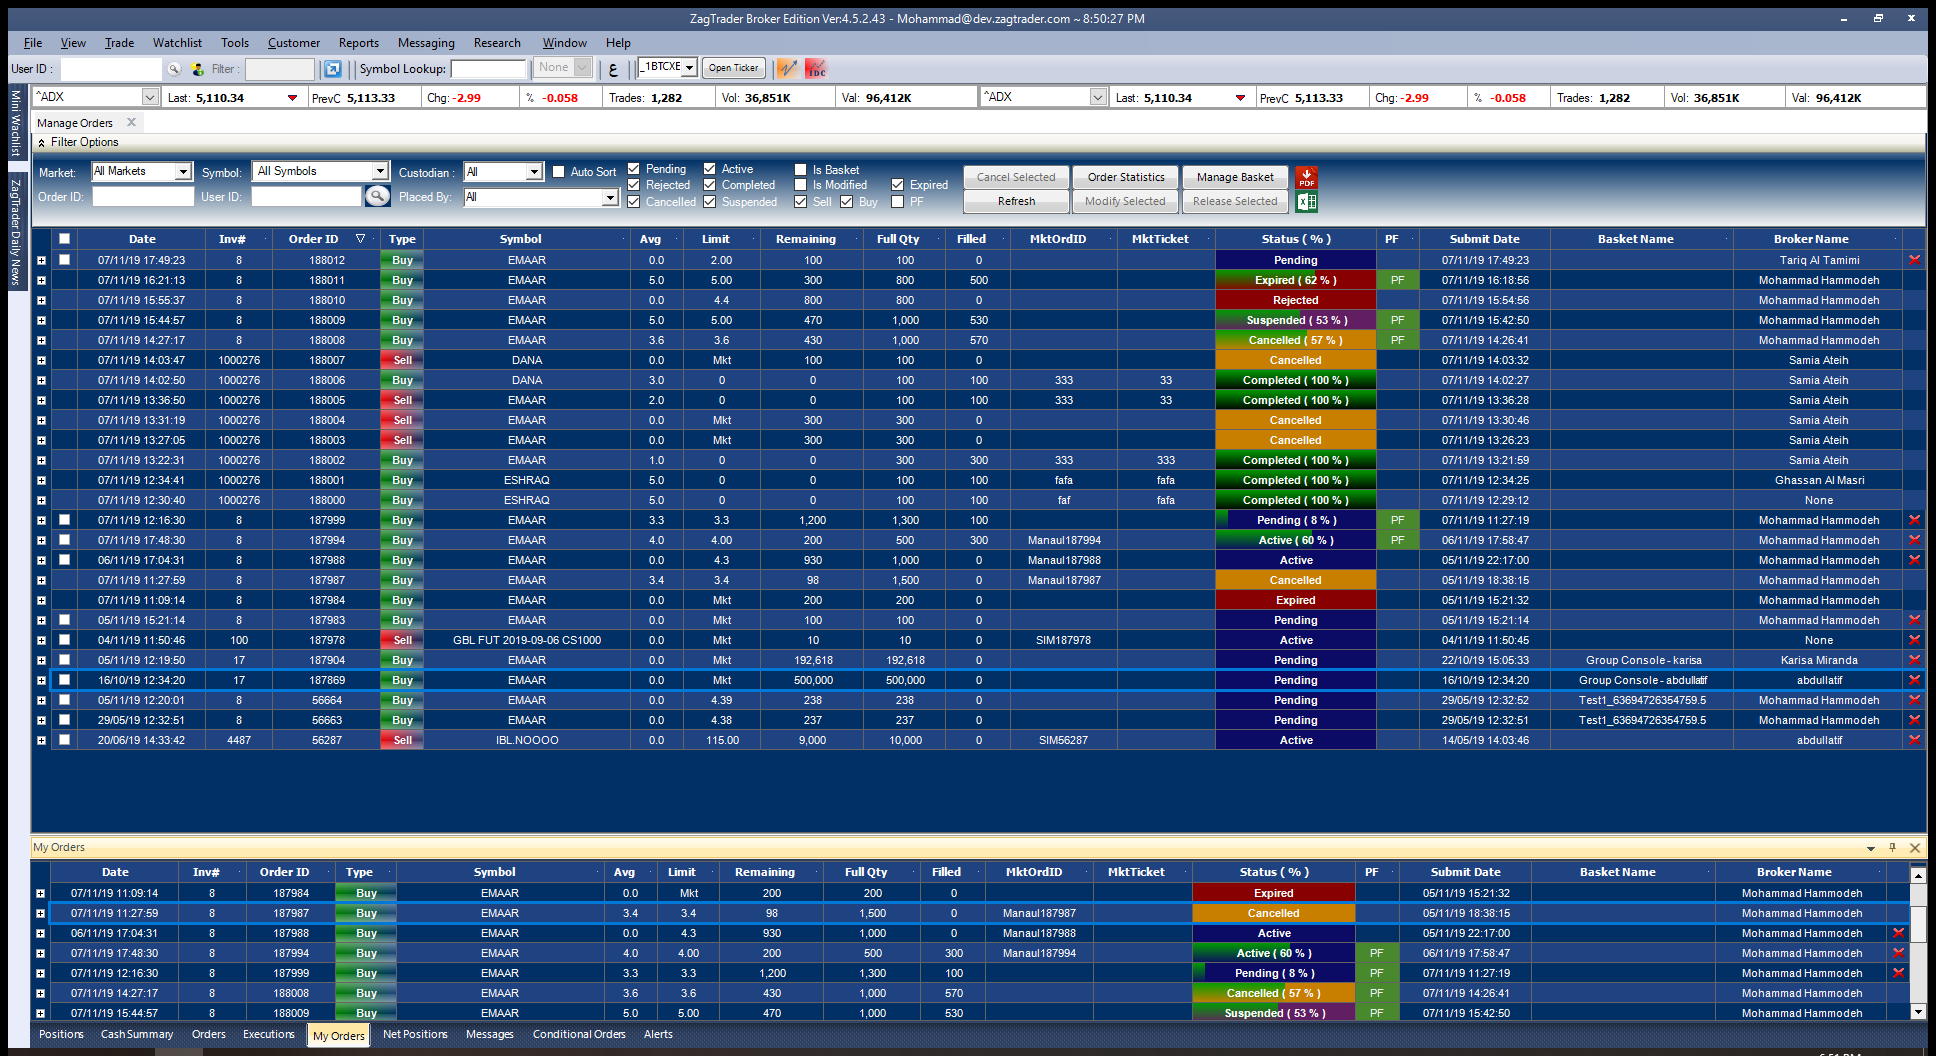Click the filter search magnifier button
The width and height of the screenshot is (1936, 1056).
coord(377,196)
